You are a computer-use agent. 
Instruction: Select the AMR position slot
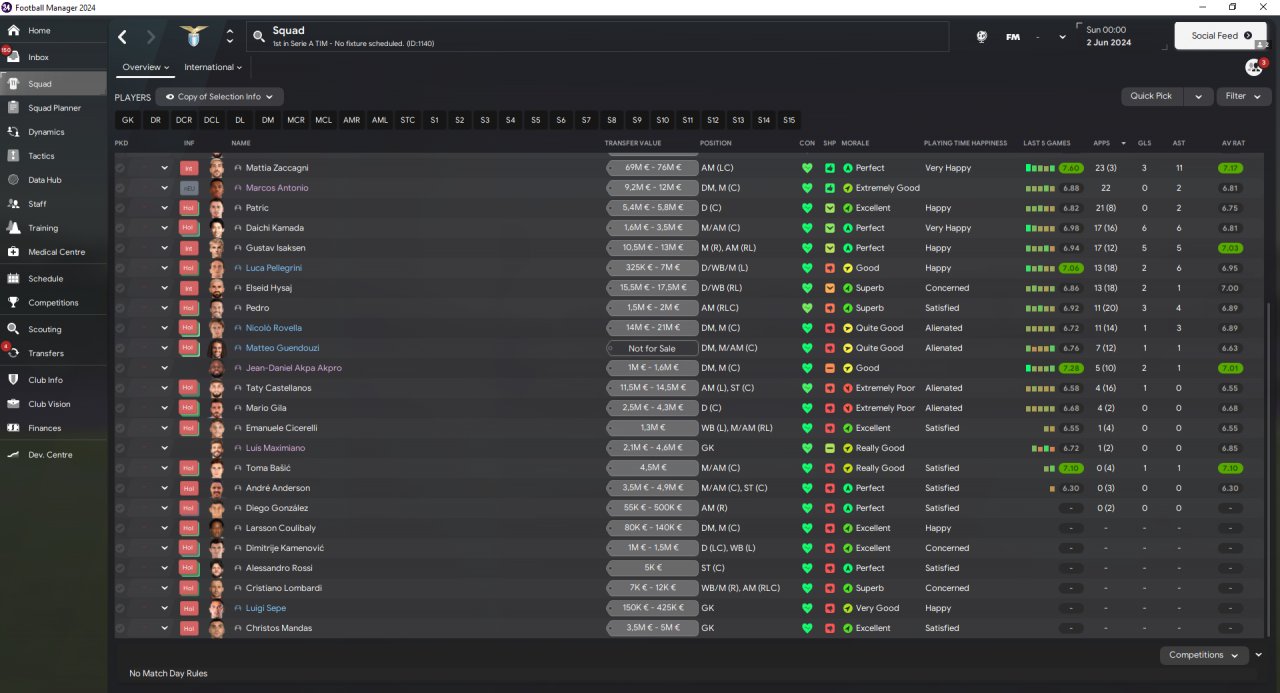(352, 120)
